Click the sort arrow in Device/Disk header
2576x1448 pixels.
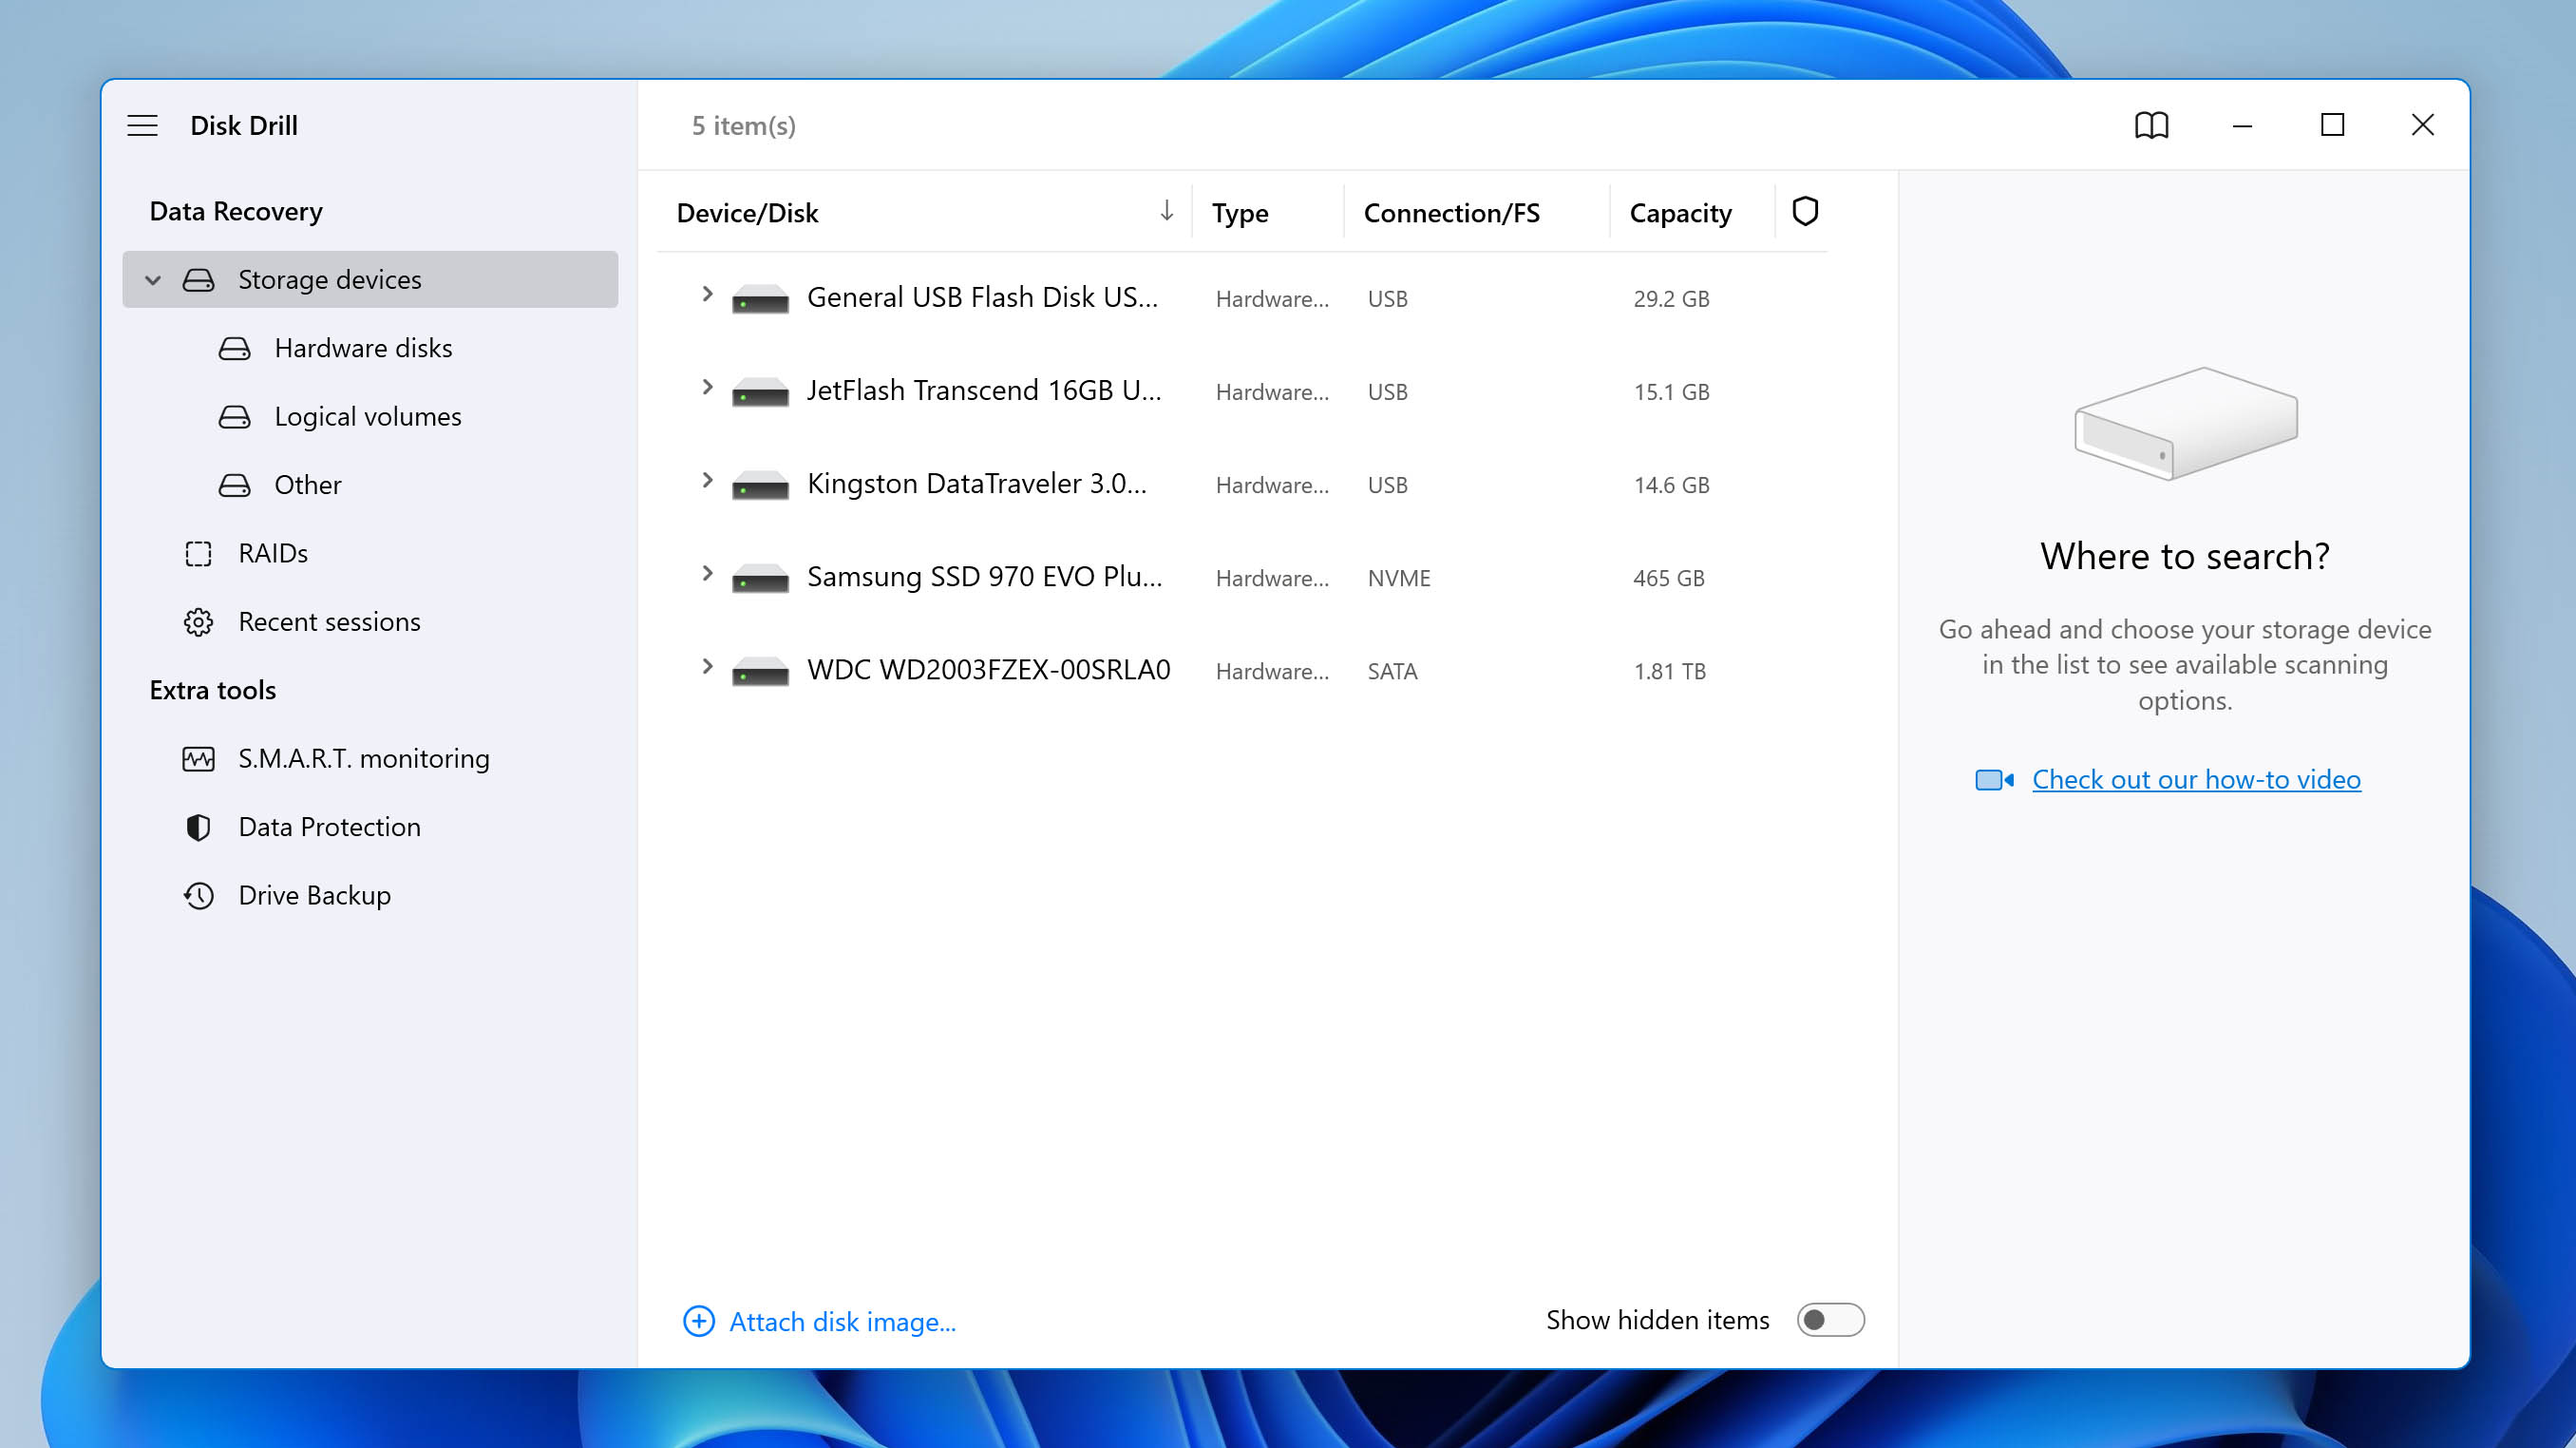click(1166, 210)
